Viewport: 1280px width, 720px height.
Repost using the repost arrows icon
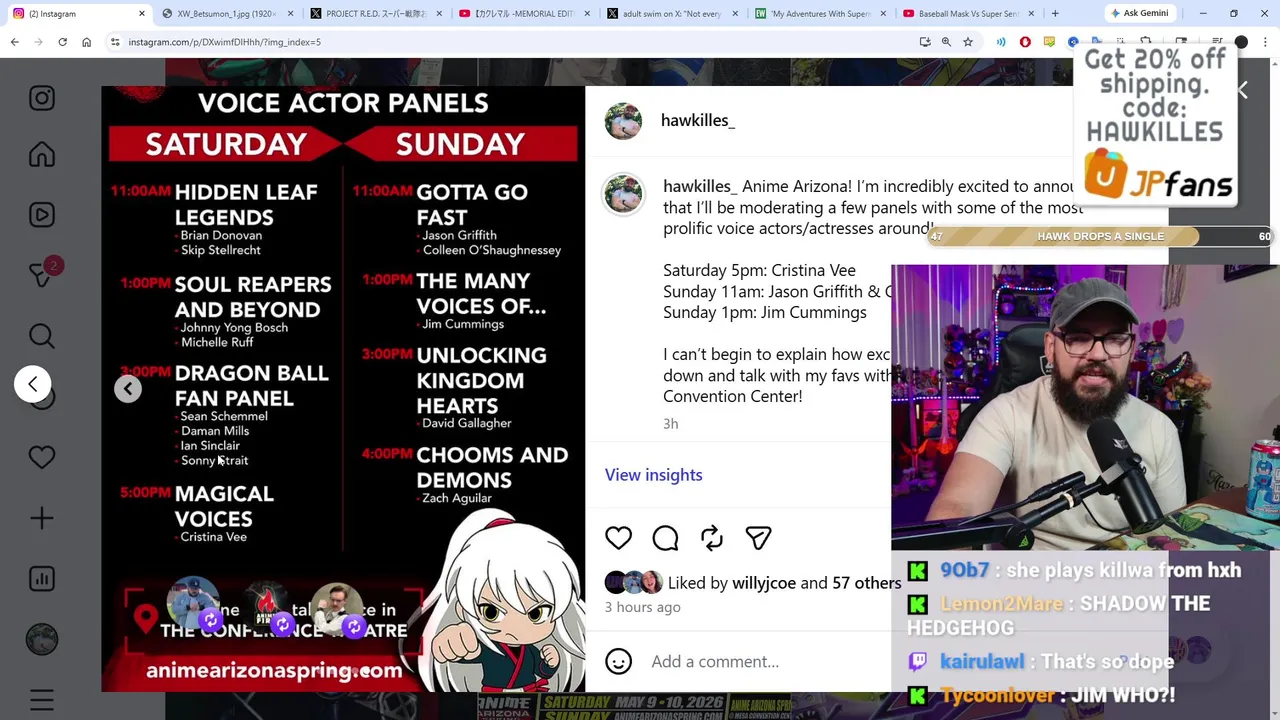712,538
